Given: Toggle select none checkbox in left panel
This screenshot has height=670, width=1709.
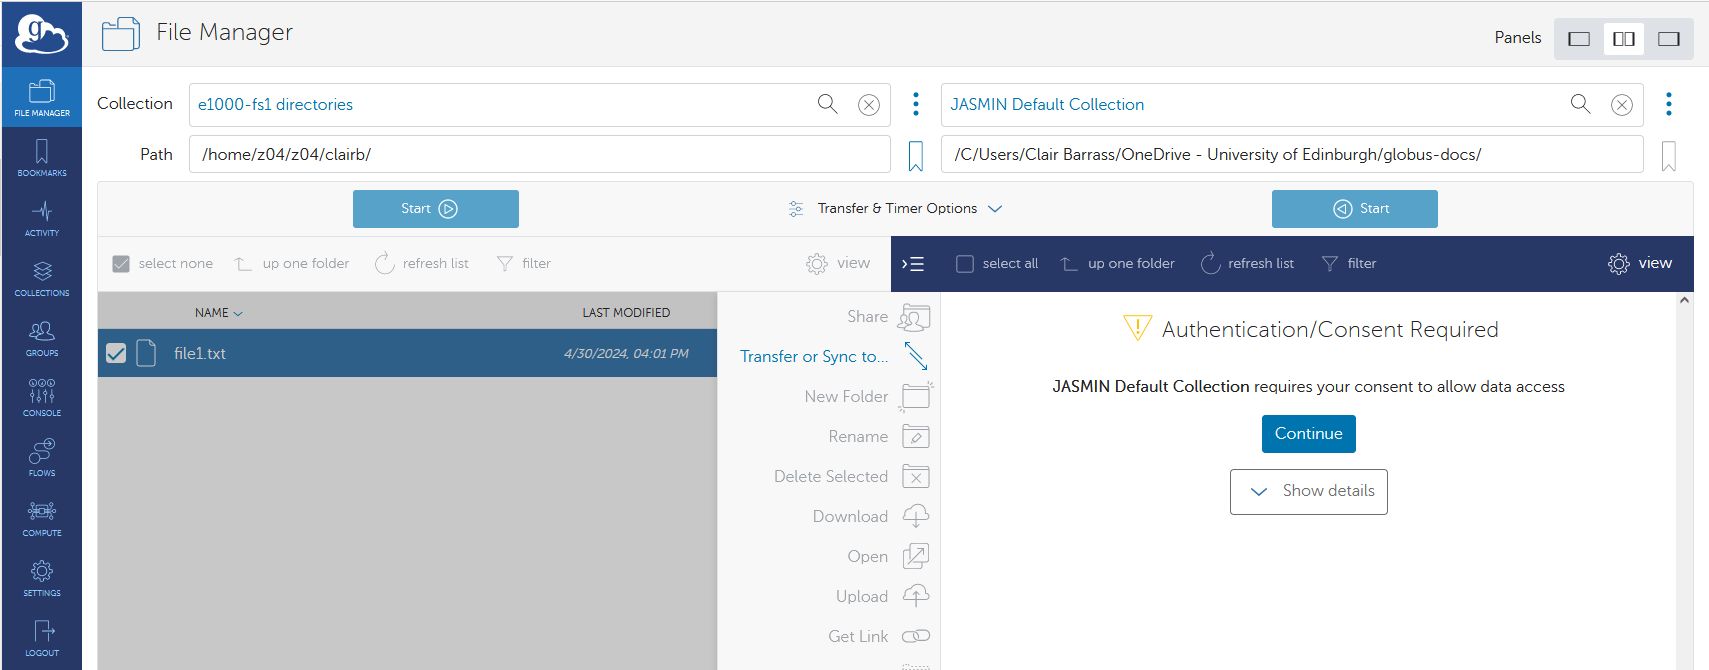Looking at the screenshot, I should pos(121,264).
